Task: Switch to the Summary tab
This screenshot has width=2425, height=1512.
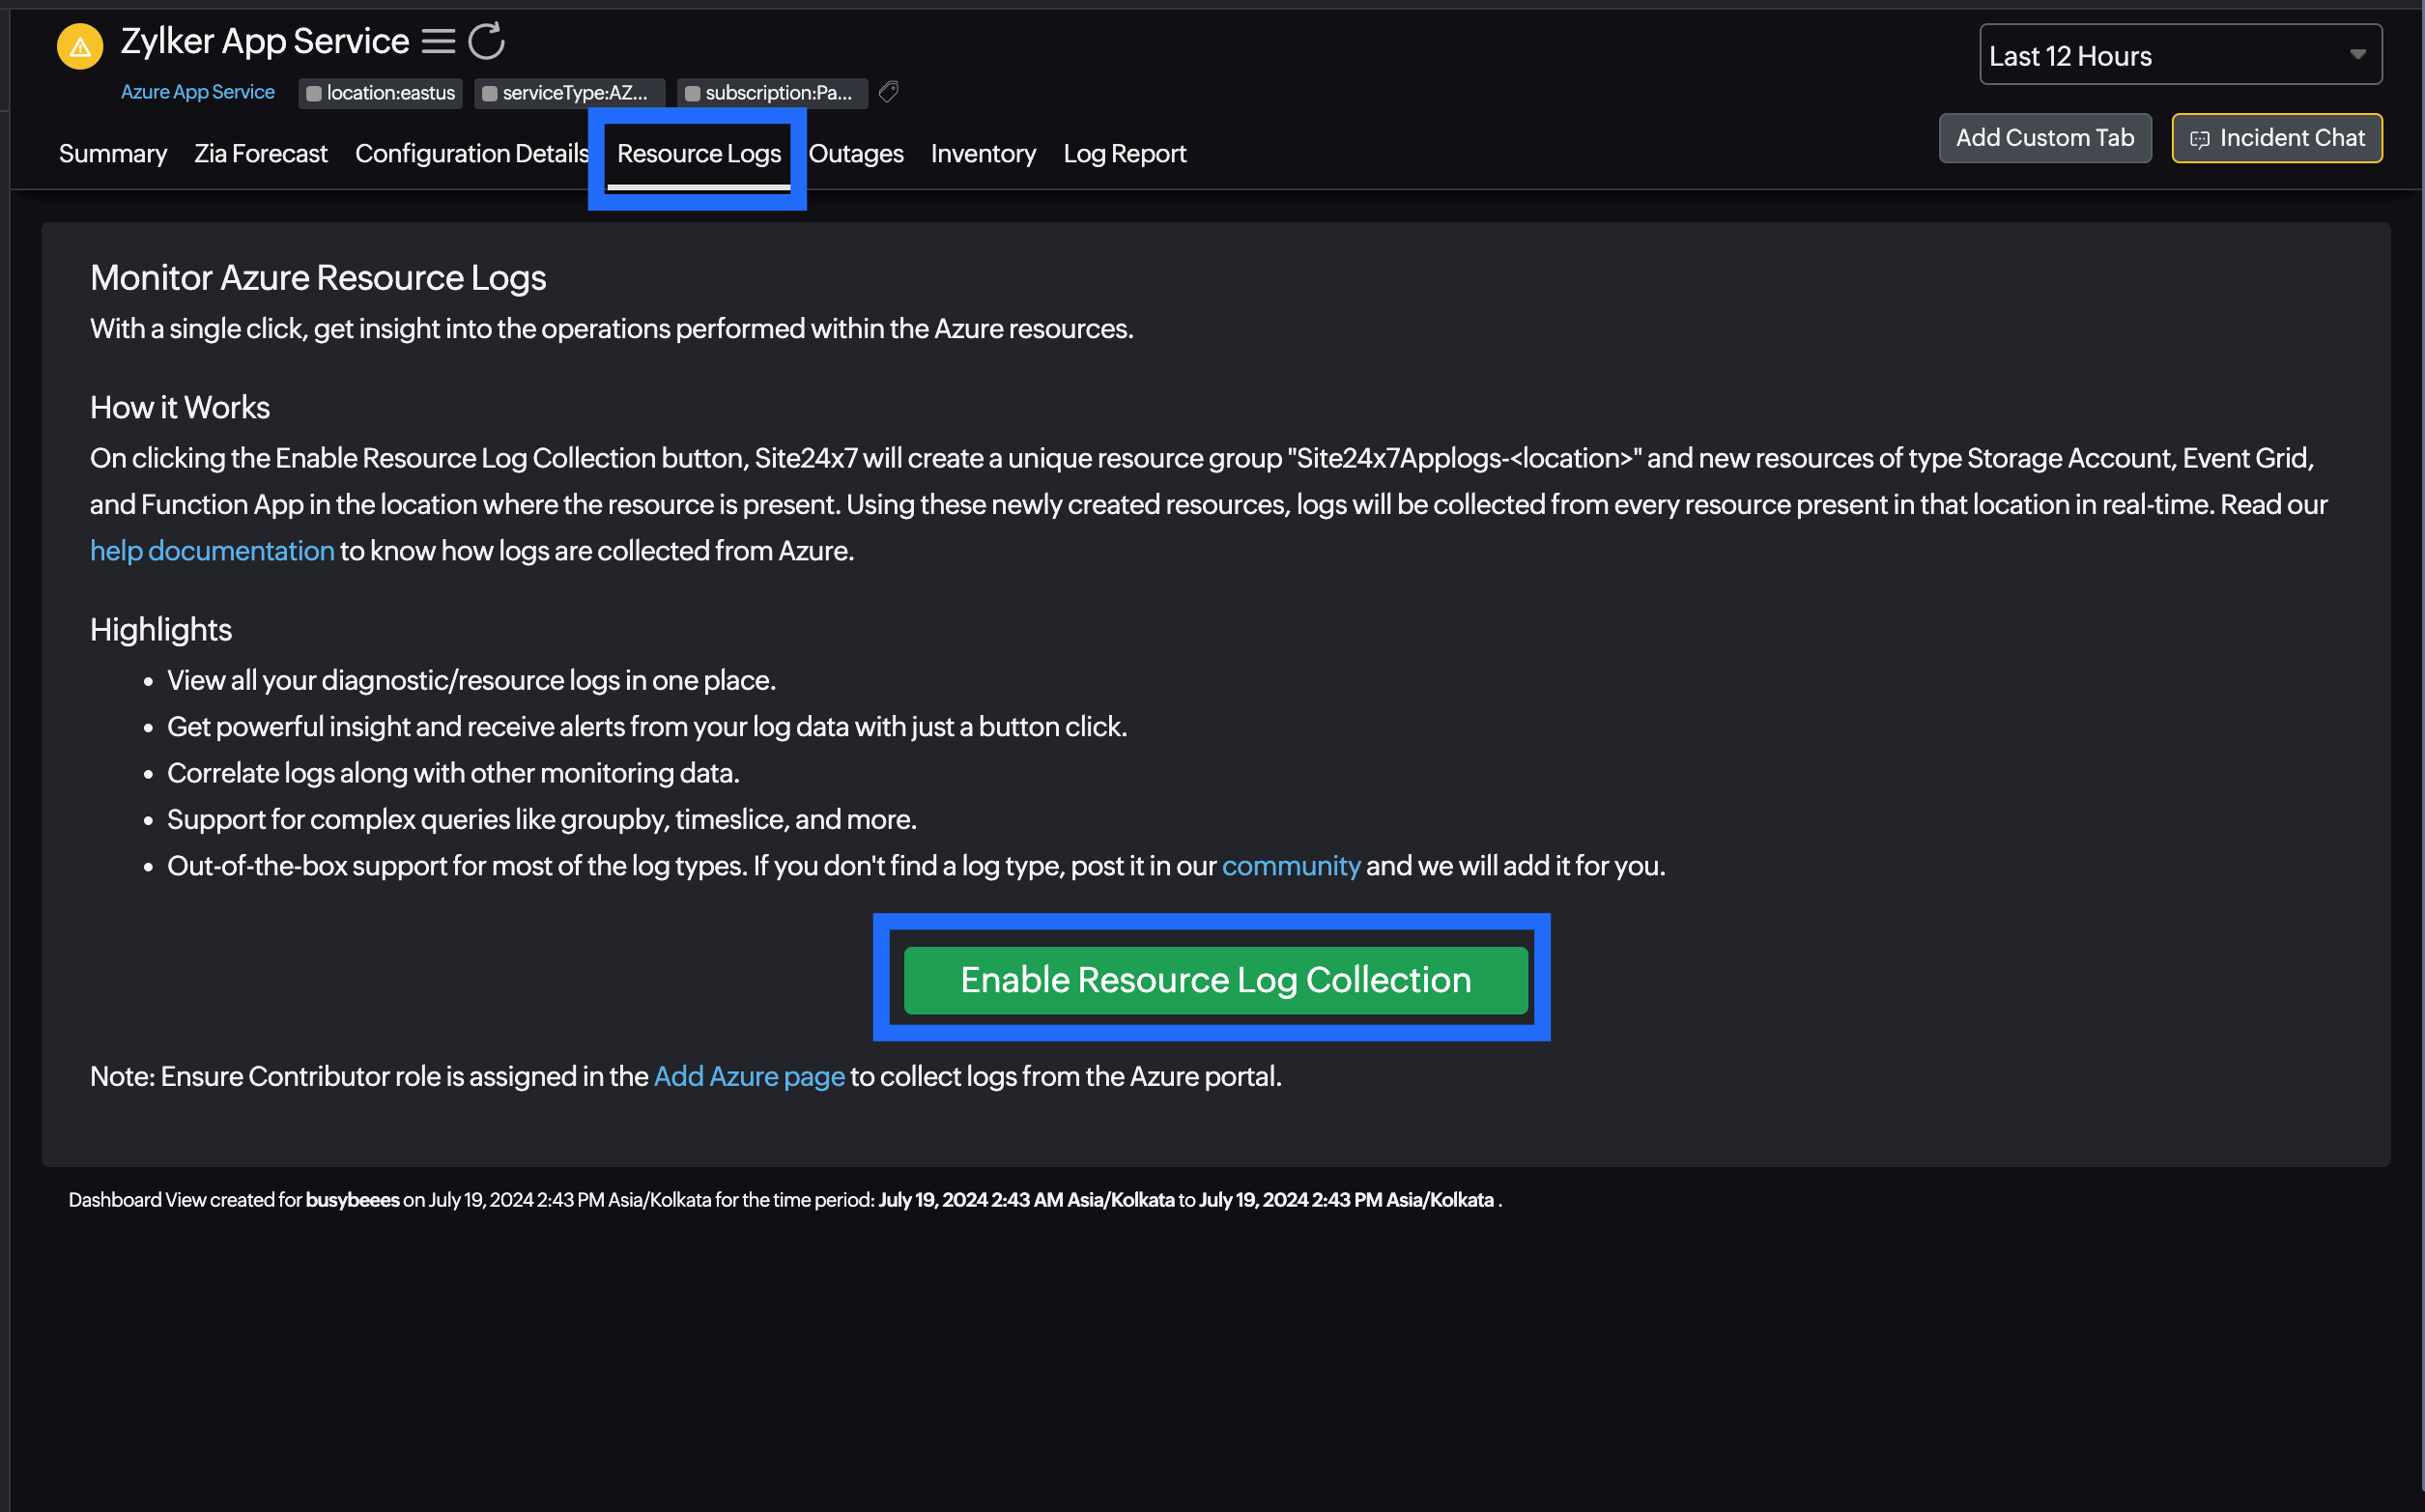Action: [x=111, y=154]
